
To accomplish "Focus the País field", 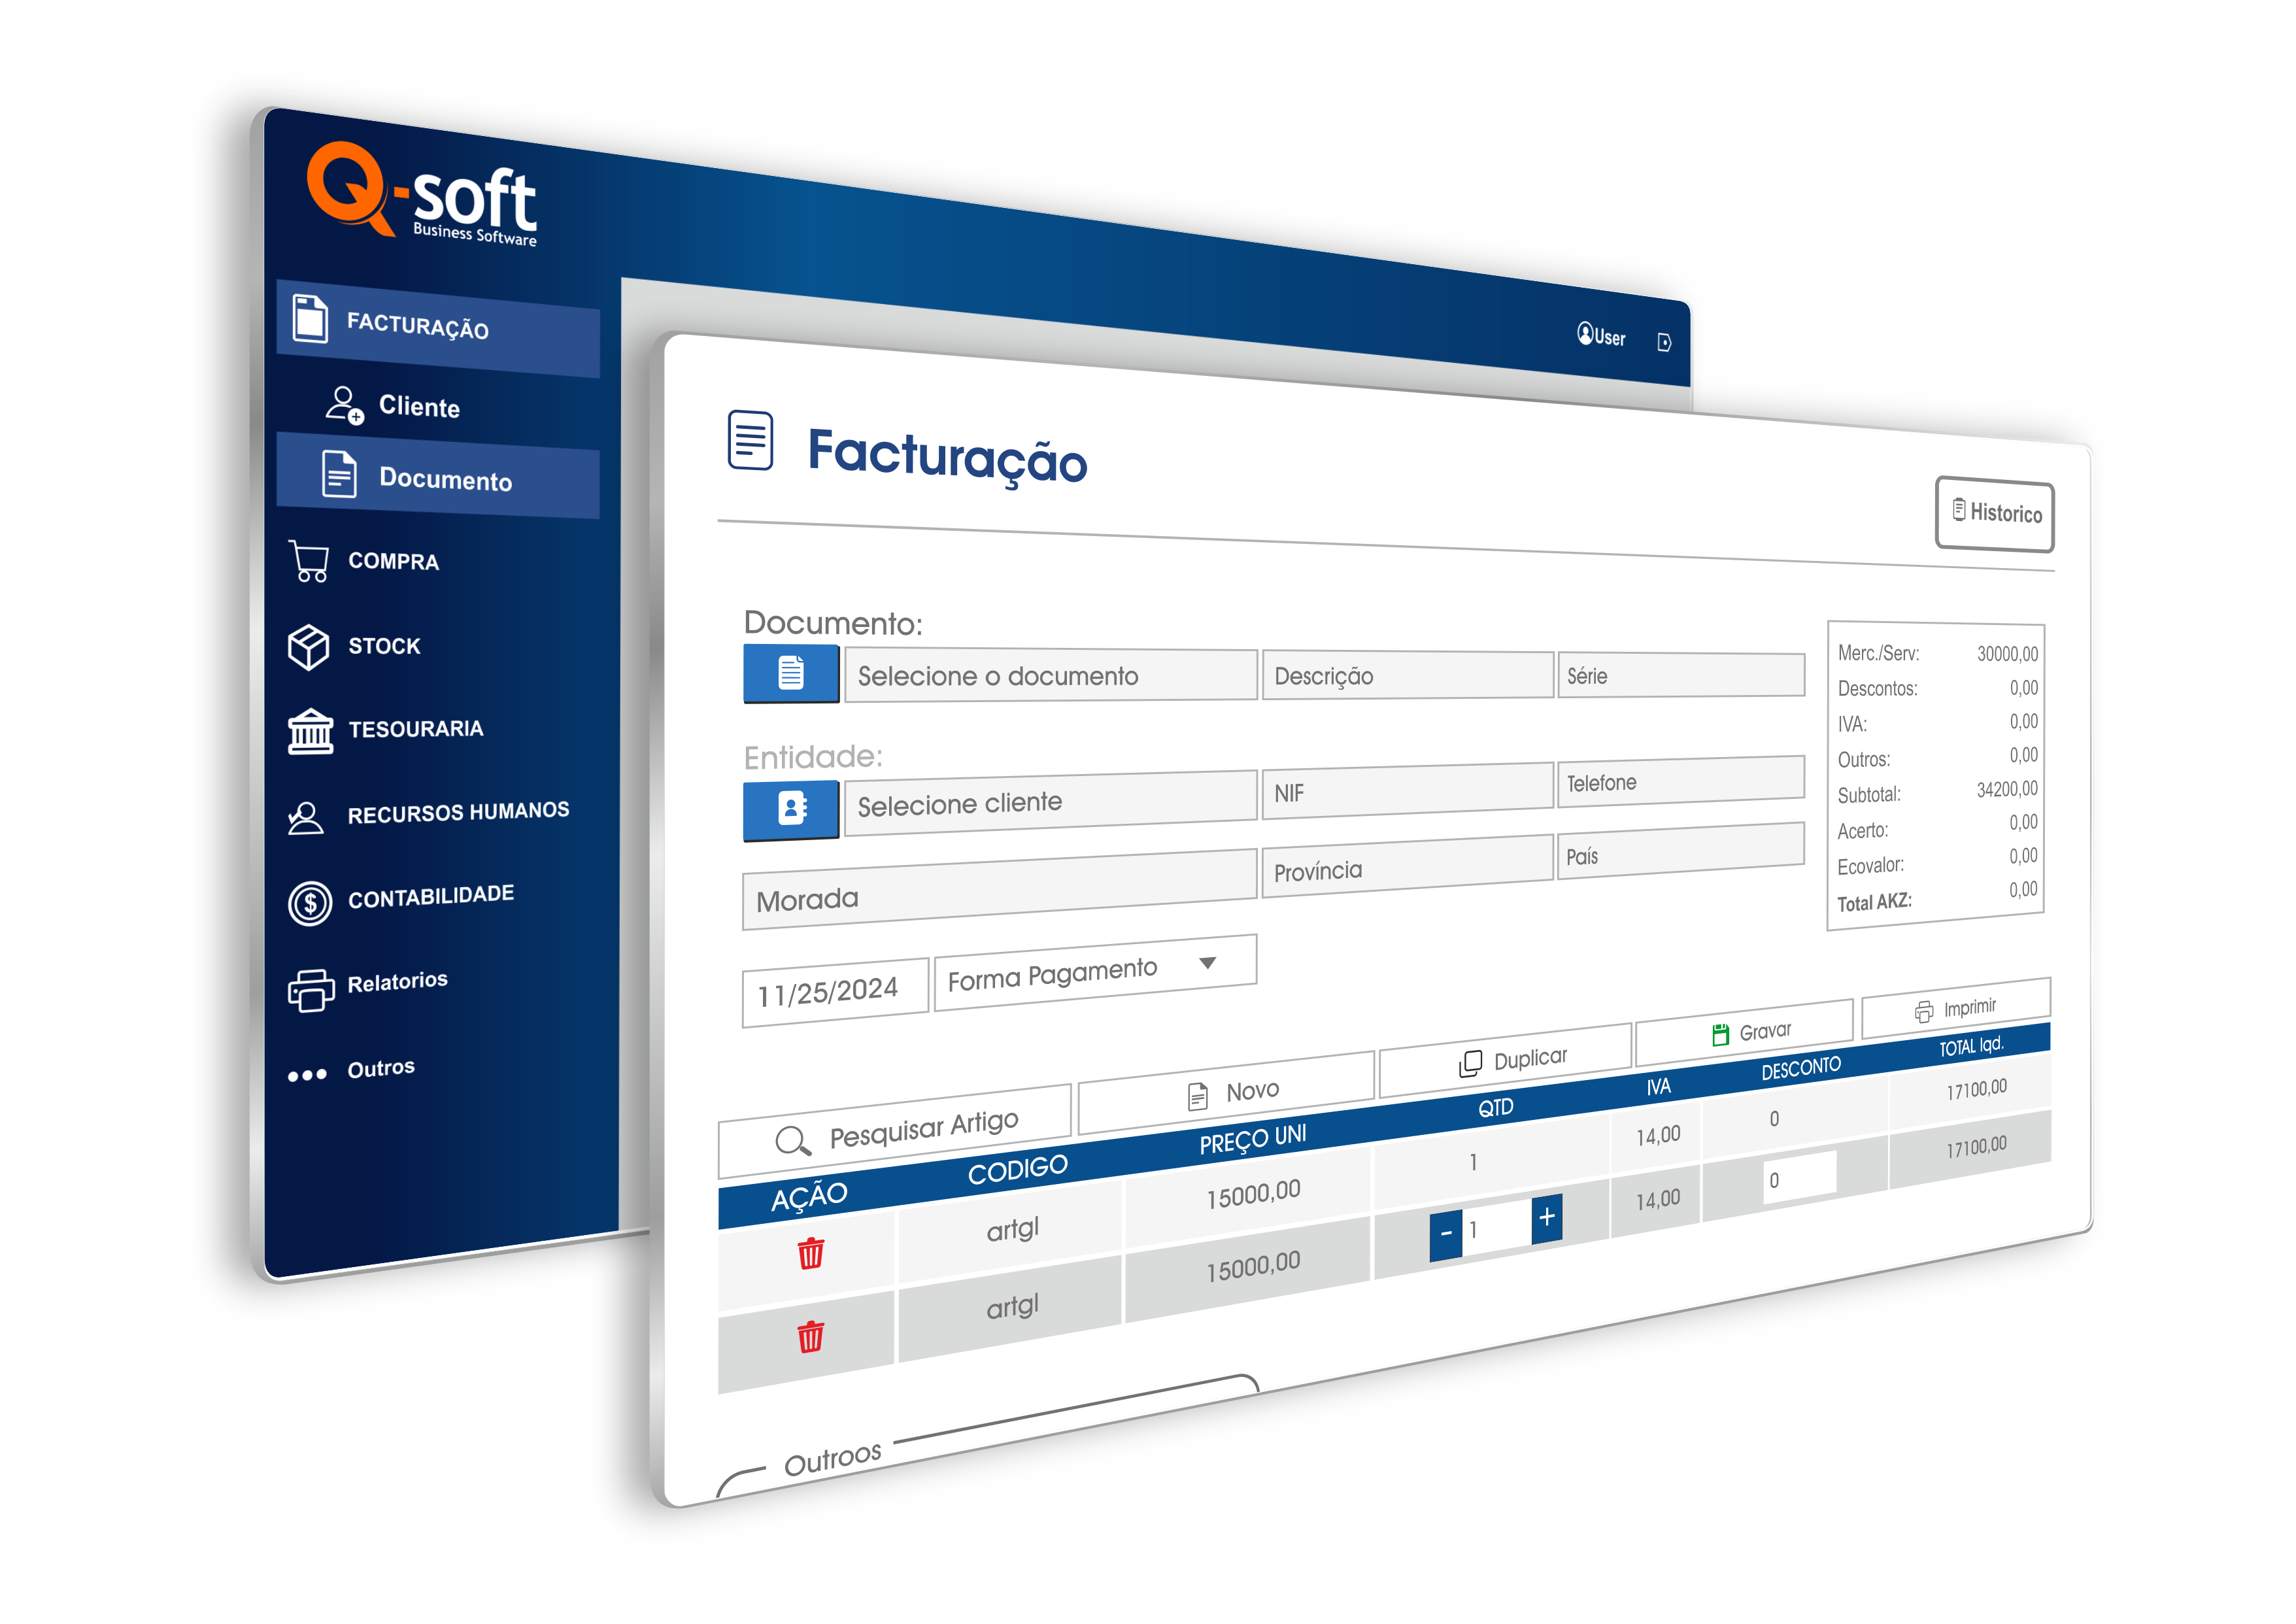I will tap(1681, 852).
